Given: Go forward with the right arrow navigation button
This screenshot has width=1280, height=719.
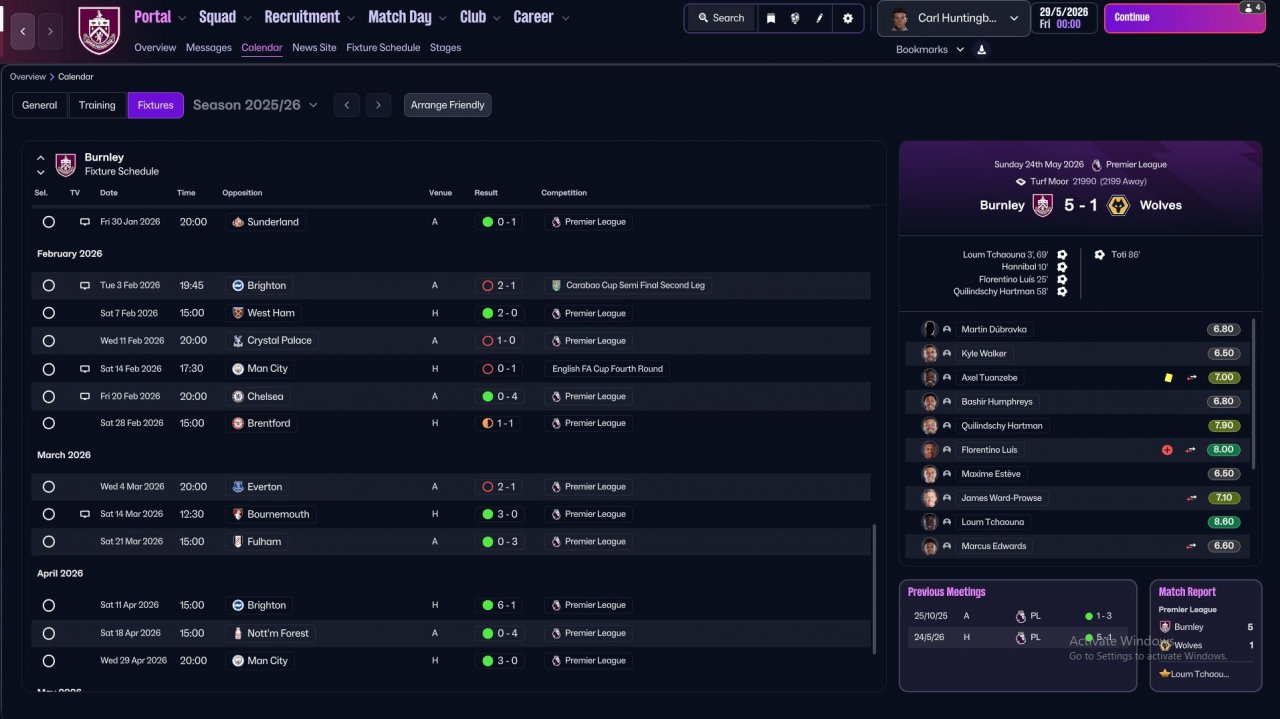Looking at the screenshot, I should [x=50, y=31].
